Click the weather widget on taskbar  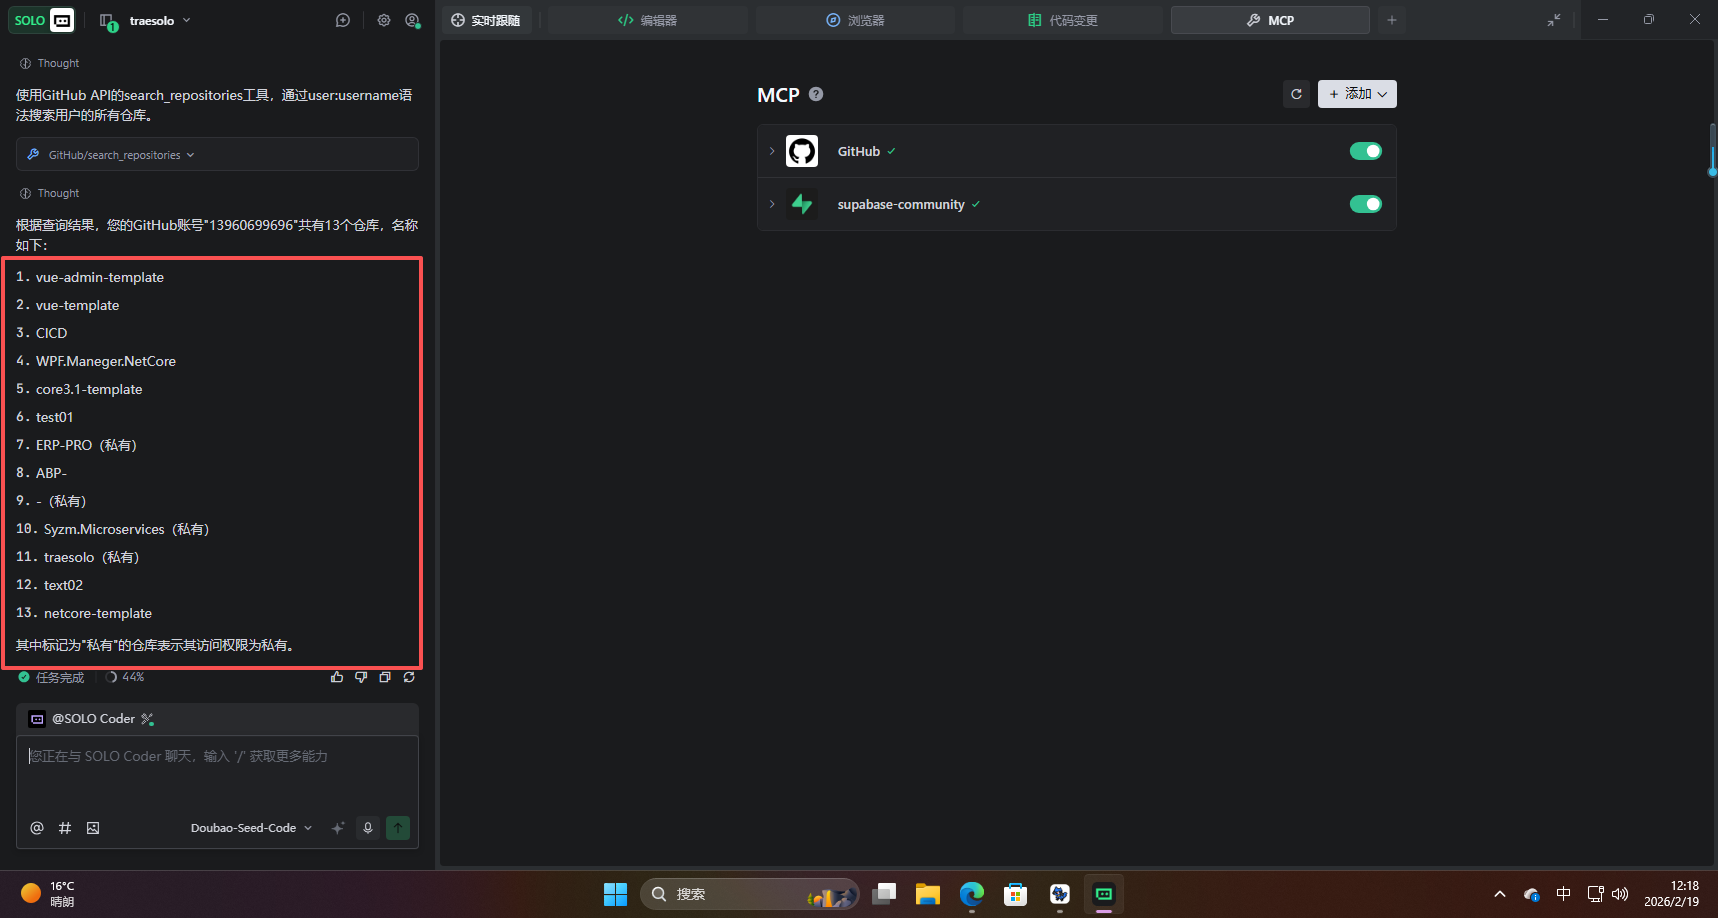coord(48,894)
